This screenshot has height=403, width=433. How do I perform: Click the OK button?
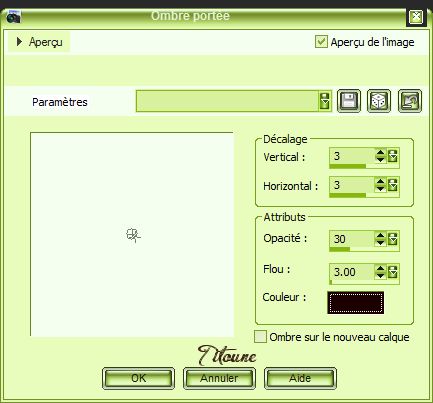138,378
